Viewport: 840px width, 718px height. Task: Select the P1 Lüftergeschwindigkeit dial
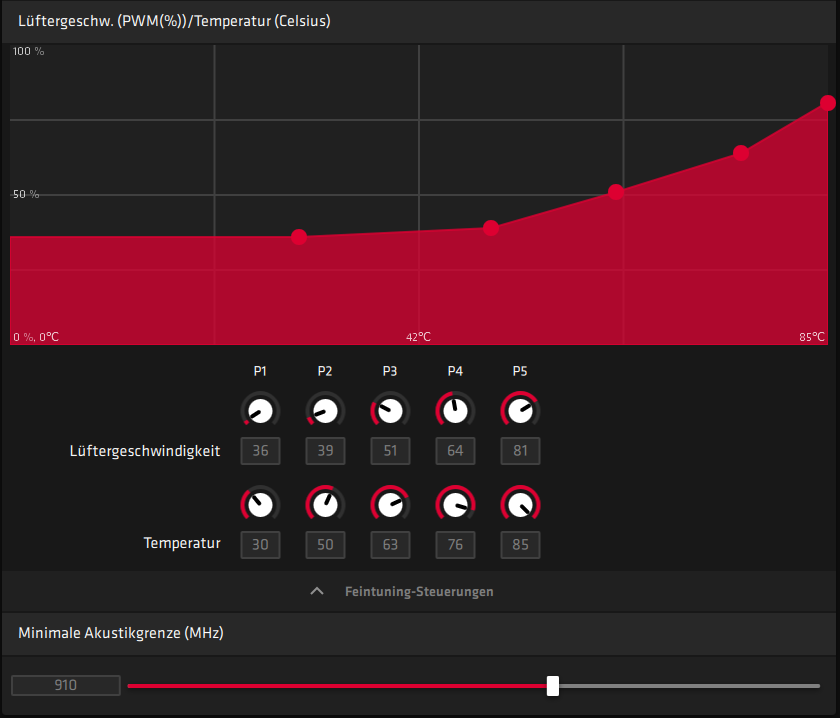point(260,409)
